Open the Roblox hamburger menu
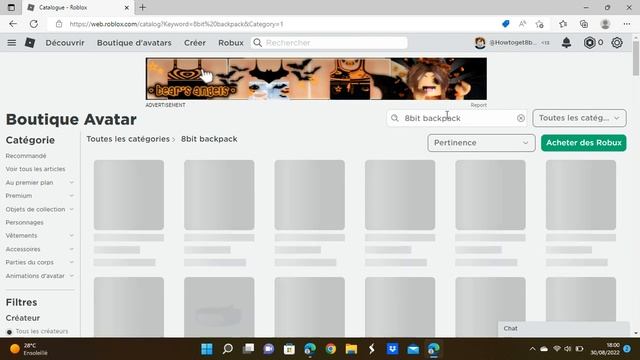This screenshot has height=360, width=640. tap(11, 42)
